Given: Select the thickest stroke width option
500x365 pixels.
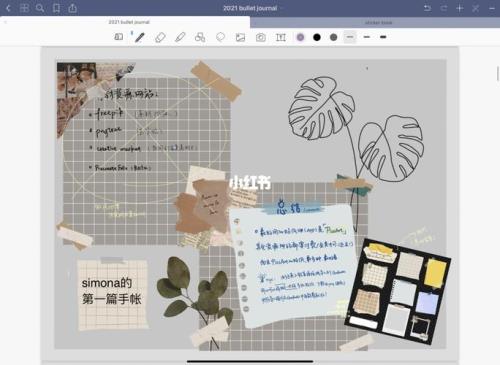Looking at the screenshot, I should pyautogui.click(x=383, y=37).
